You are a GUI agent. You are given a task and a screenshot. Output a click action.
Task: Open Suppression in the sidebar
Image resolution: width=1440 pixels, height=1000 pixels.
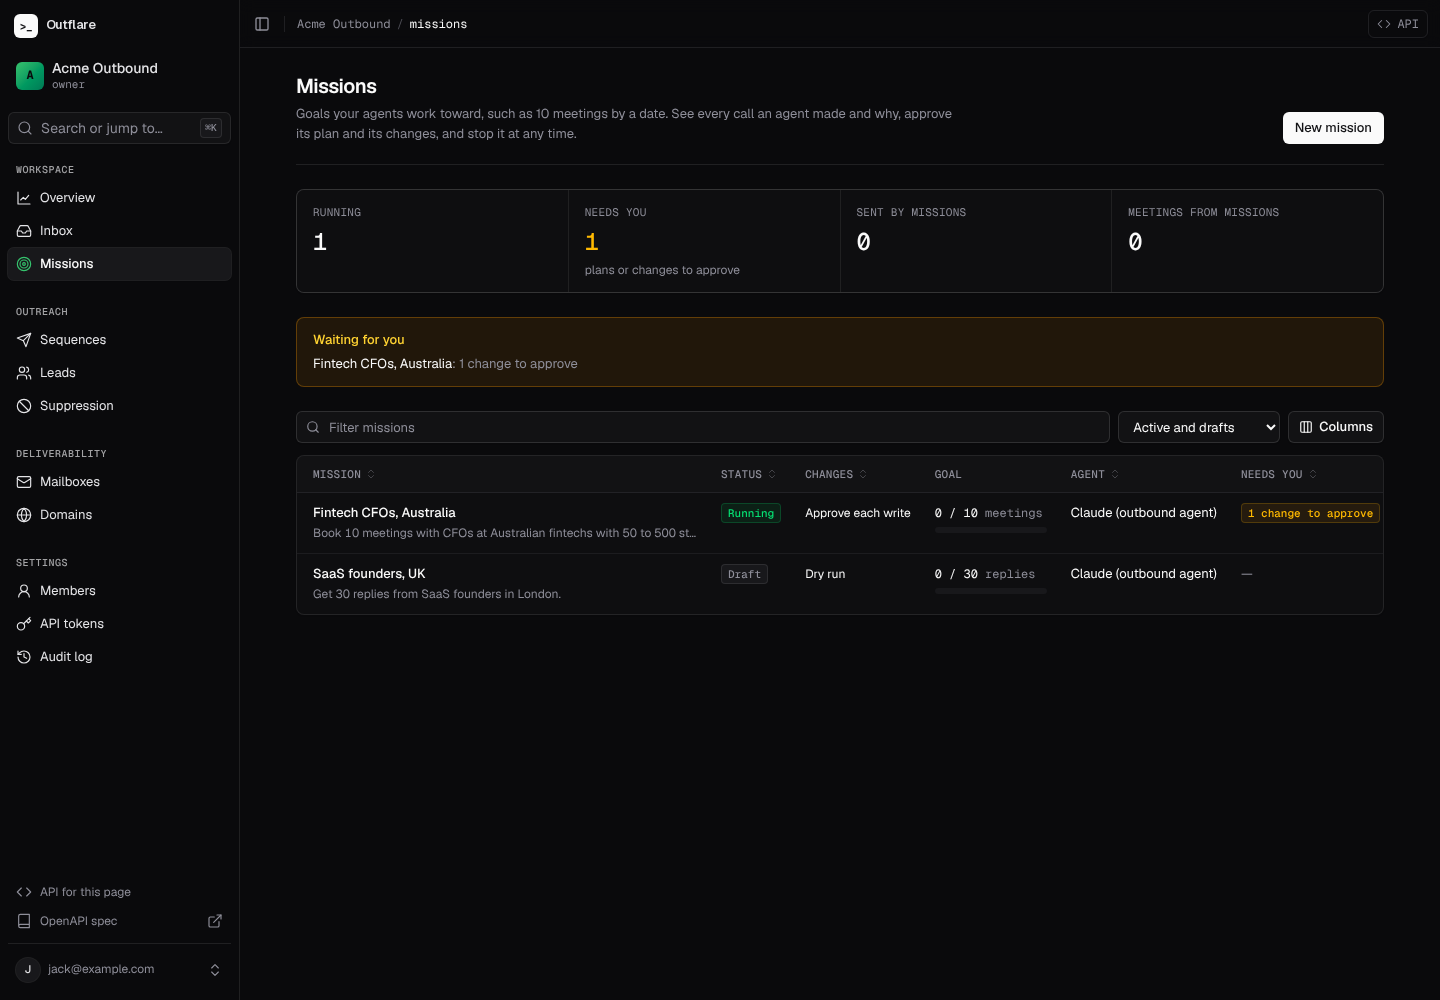(119, 406)
